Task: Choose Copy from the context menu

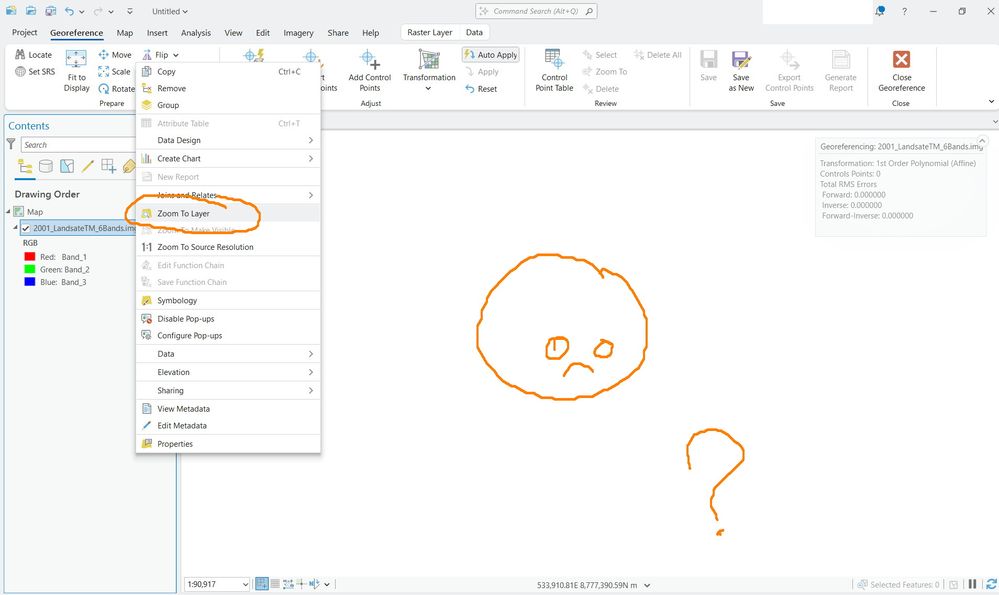Action: click(x=228, y=71)
